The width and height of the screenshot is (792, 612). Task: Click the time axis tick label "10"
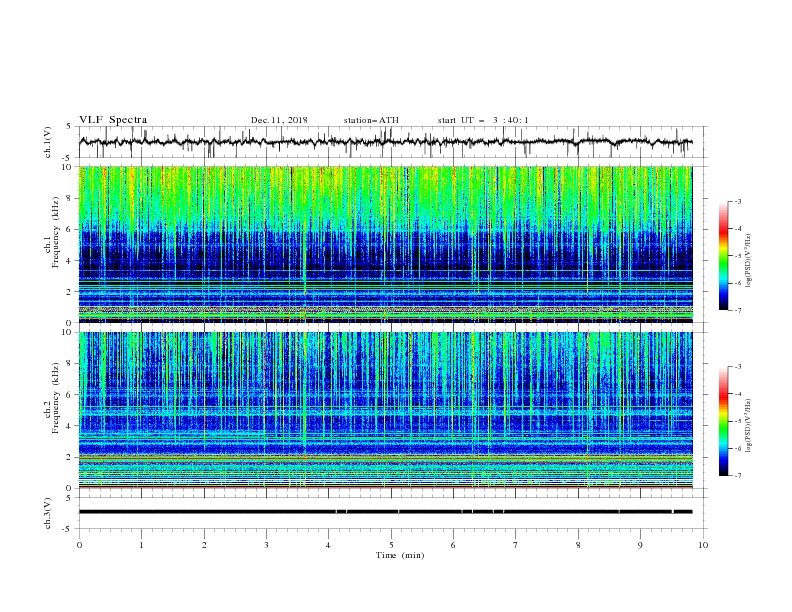click(703, 545)
